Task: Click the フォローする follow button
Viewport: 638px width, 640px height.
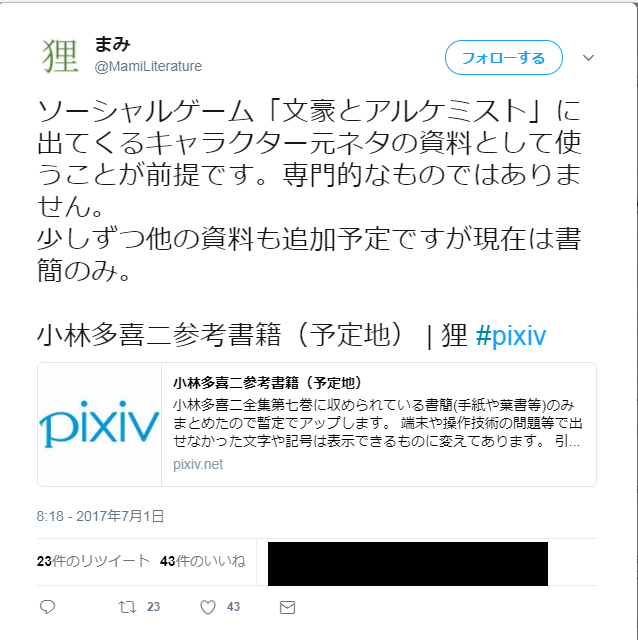Action: 504,58
